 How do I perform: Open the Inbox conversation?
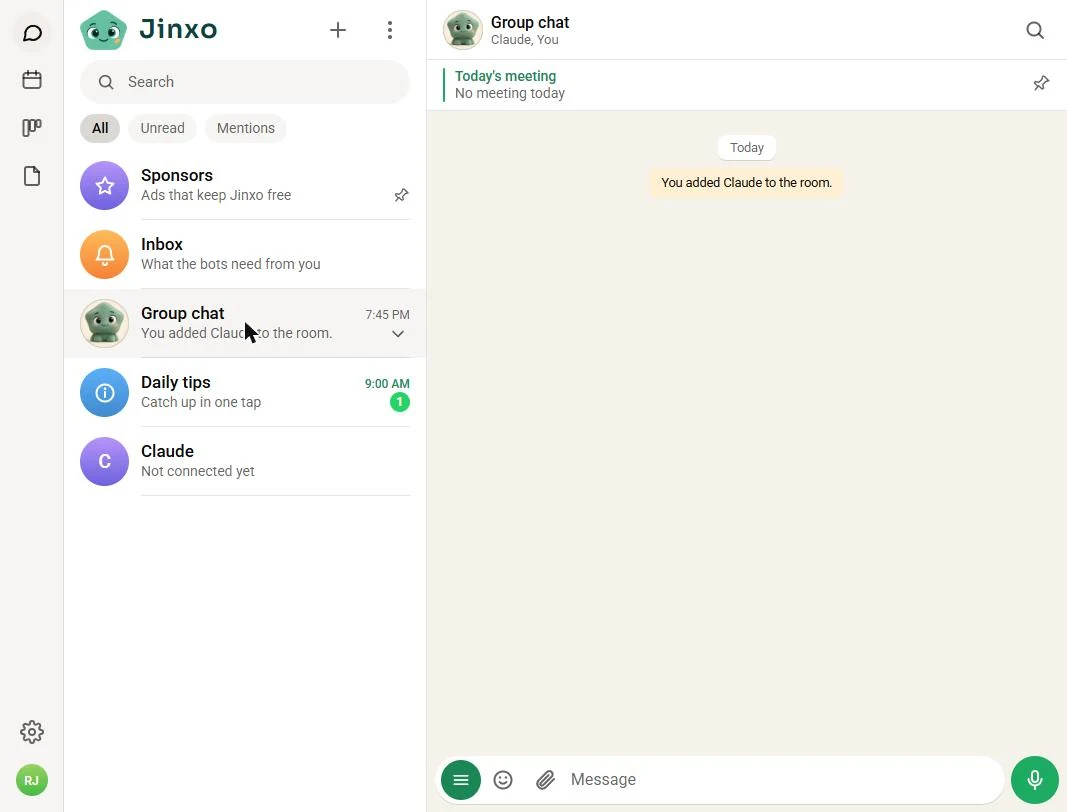(x=245, y=255)
